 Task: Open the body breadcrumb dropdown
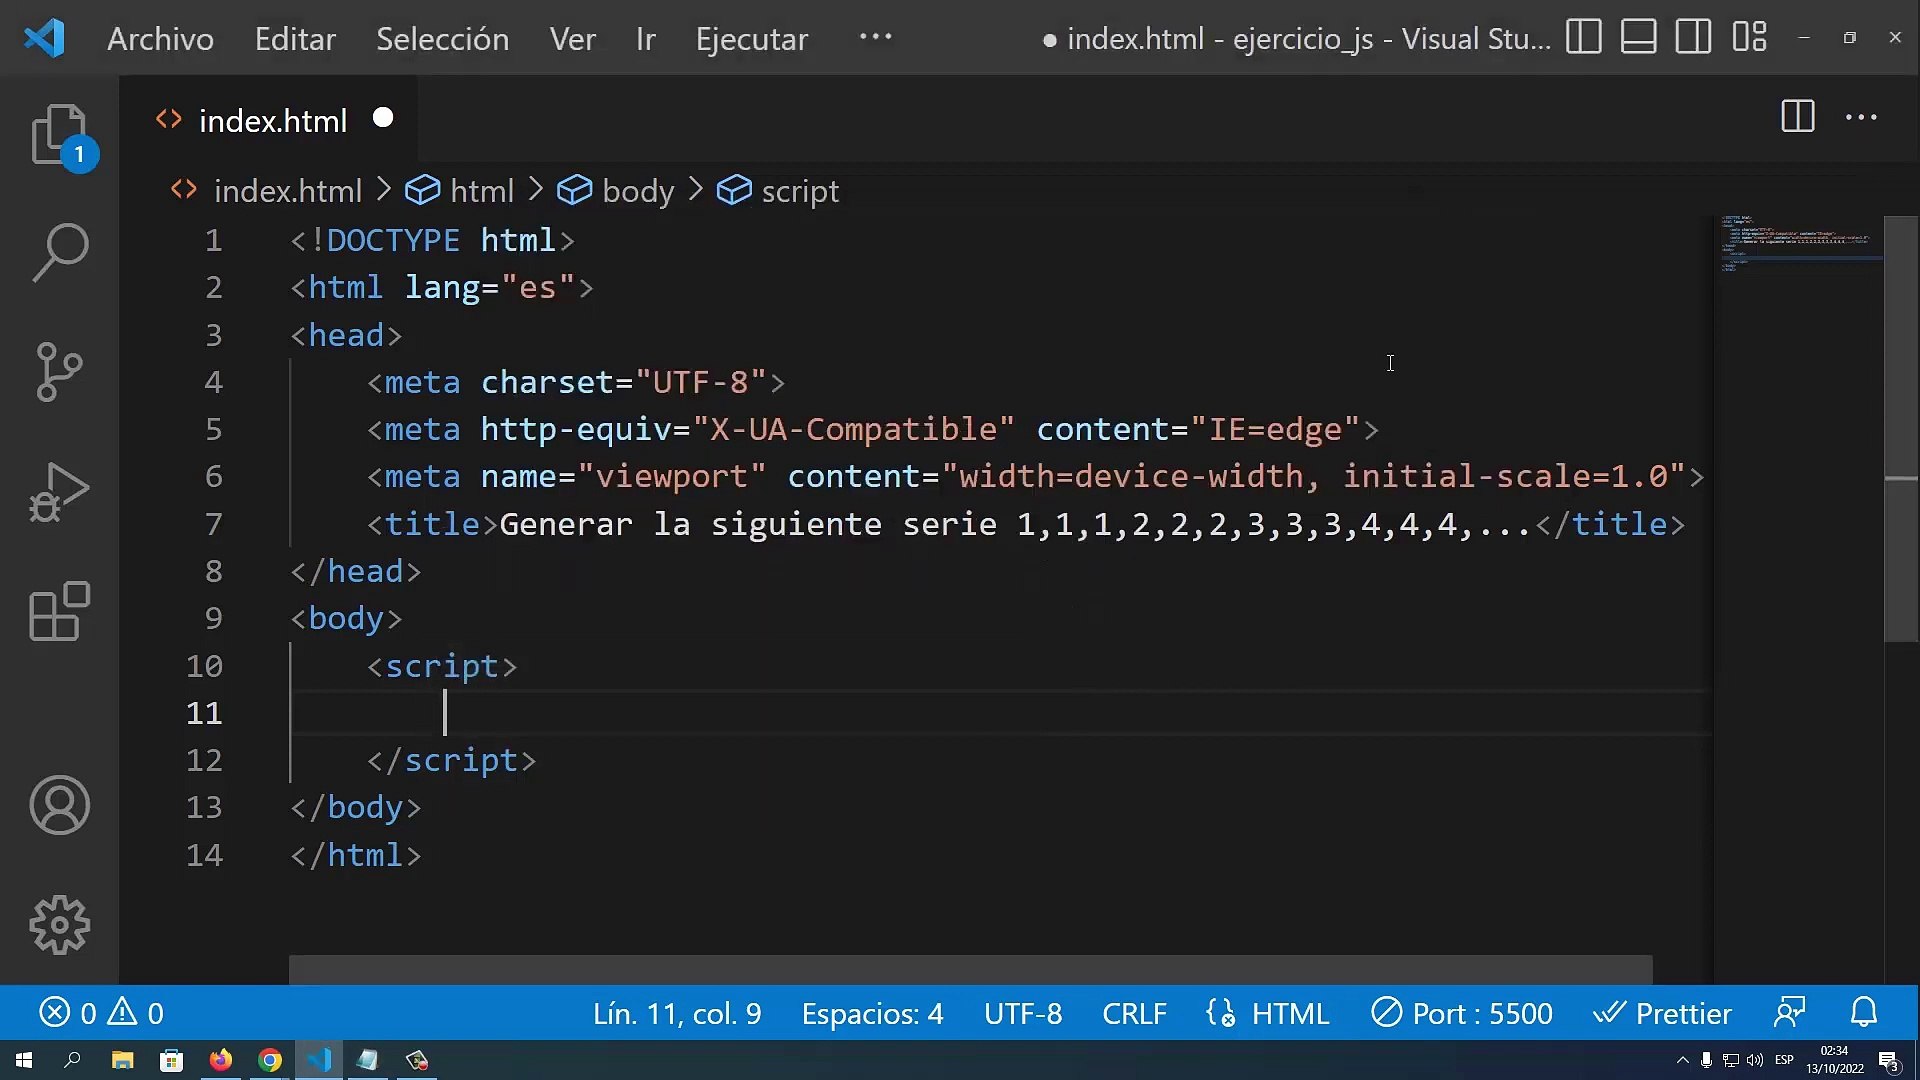coord(637,191)
